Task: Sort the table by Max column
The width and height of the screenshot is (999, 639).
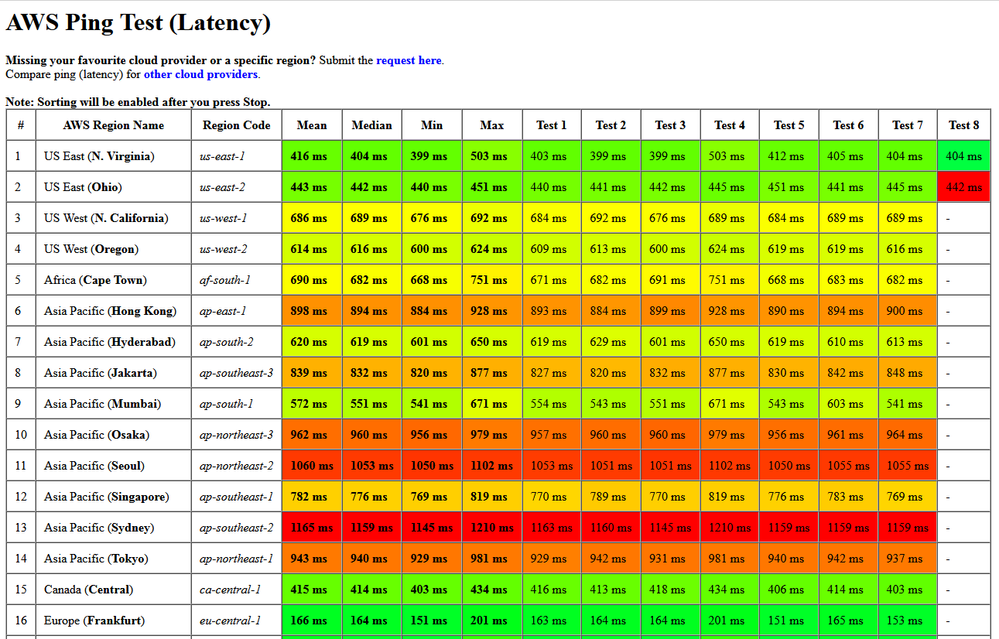Action: (491, 124)
